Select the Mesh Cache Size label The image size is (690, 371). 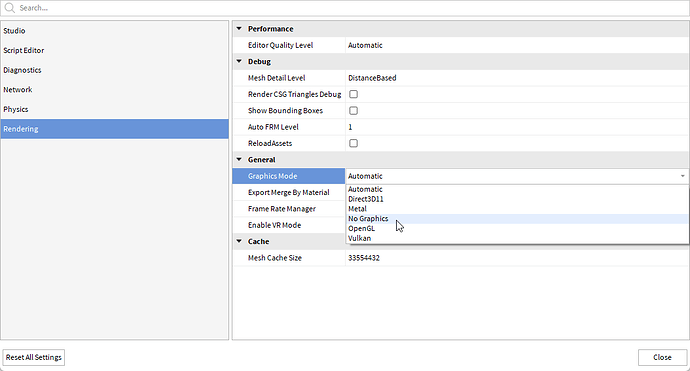click(x=275, y=258)
